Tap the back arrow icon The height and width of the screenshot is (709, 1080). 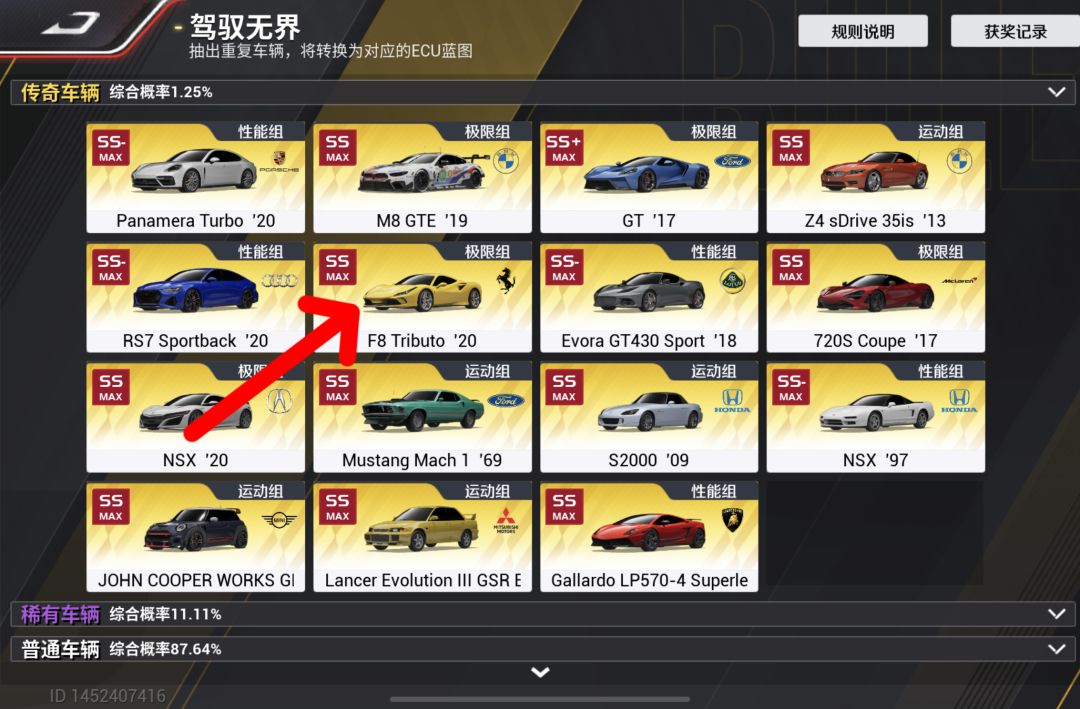pos(71,23)
